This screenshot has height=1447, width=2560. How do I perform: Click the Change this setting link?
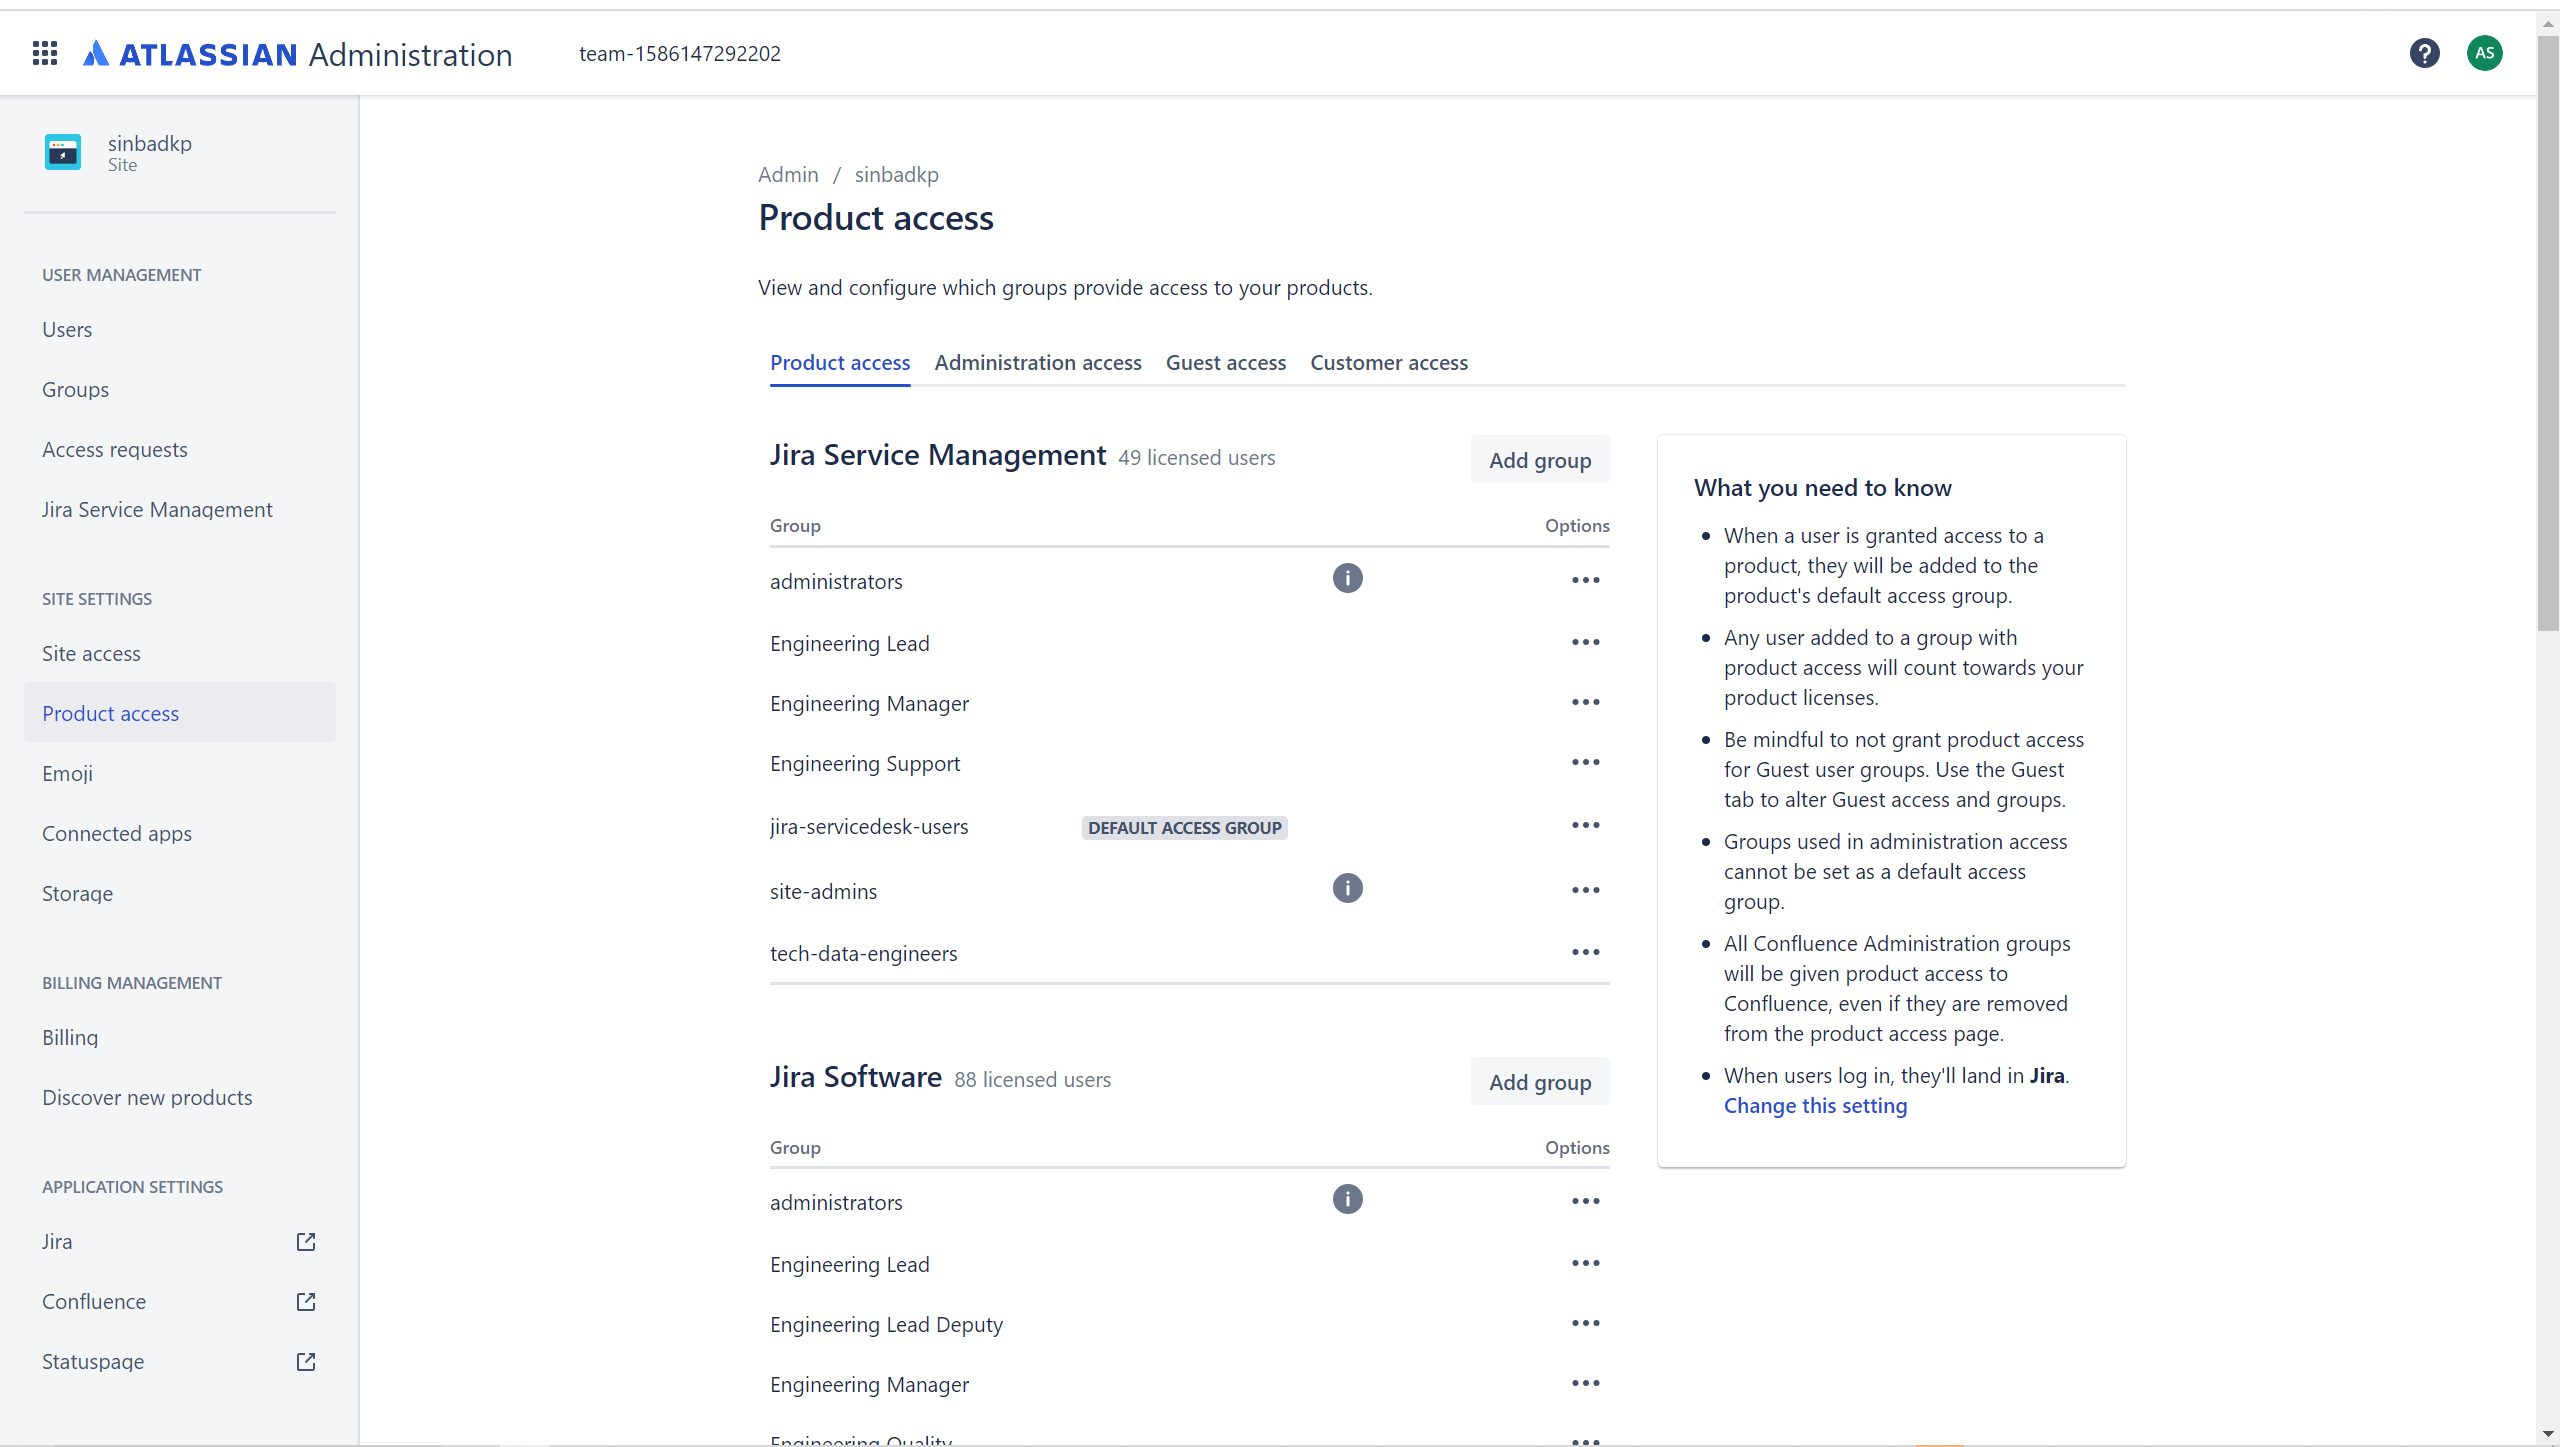click(x=1815, y=1105)
